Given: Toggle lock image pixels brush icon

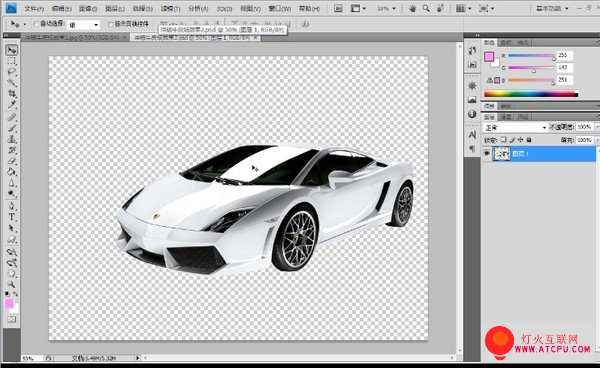Looking at the screenshot, I should (x=512, y=140).
